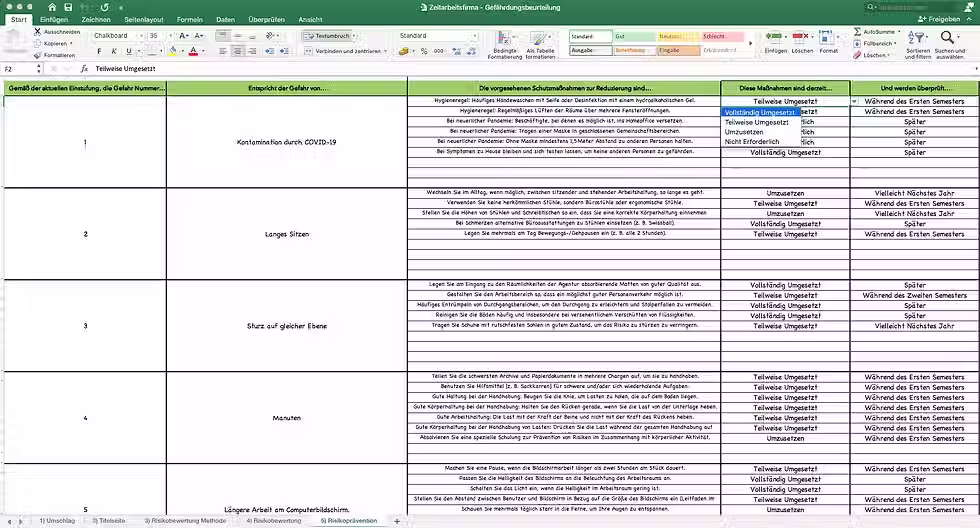This screenshot has width=980, height=528.
Task: Expand the cell styles gallery arrow
Action: 751,44
